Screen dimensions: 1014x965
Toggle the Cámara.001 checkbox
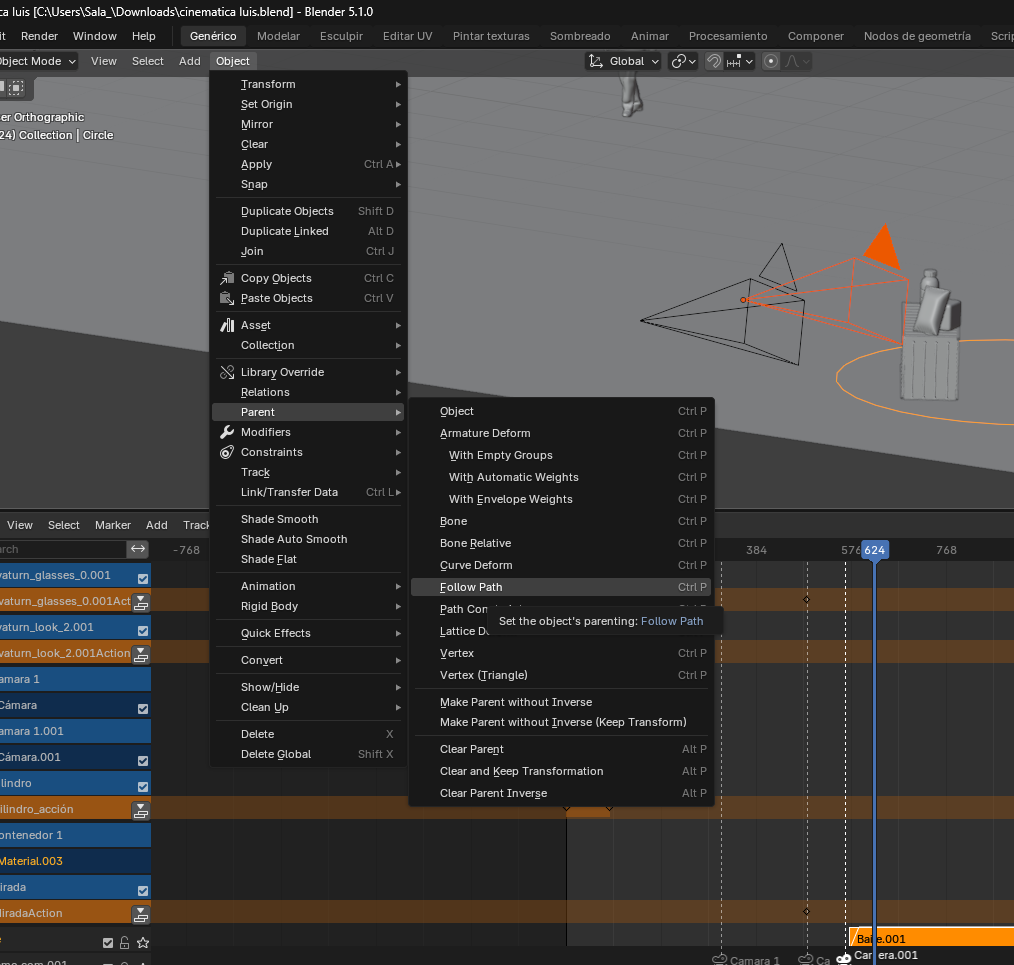[x=143, y=758]
